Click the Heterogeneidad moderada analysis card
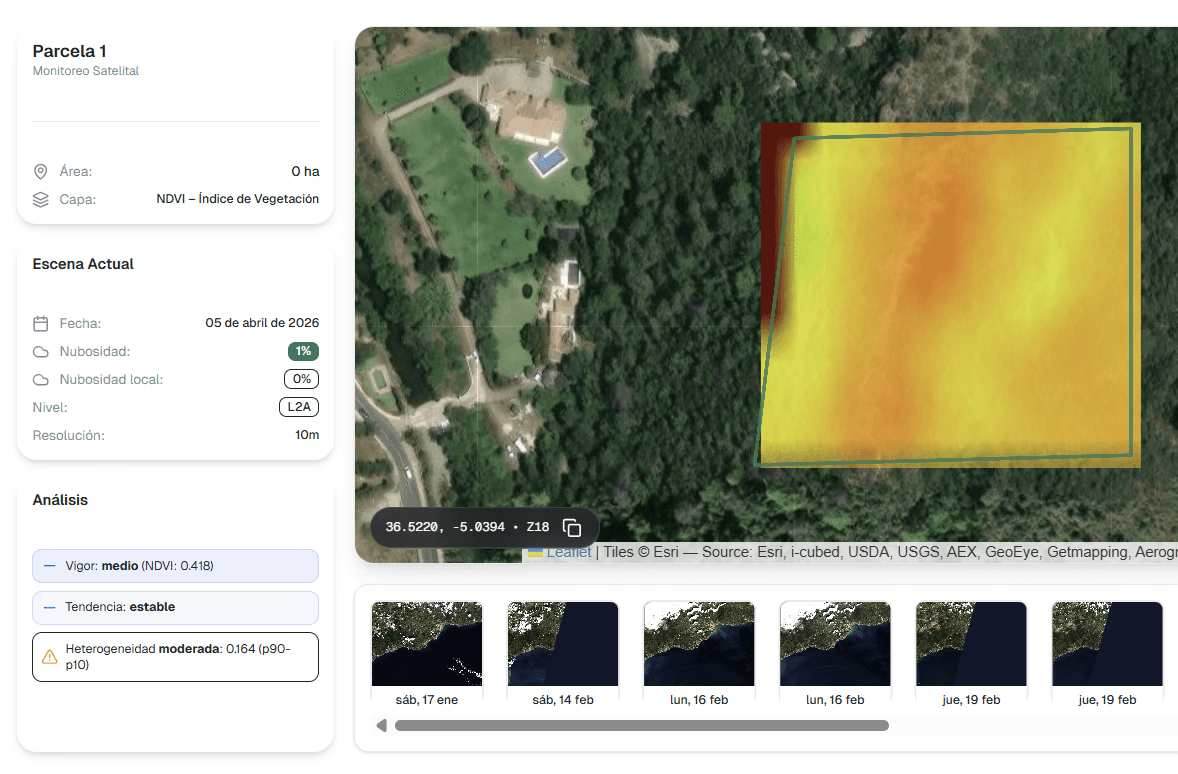Screen dimensions: 1178x774 tap(175, 657)
